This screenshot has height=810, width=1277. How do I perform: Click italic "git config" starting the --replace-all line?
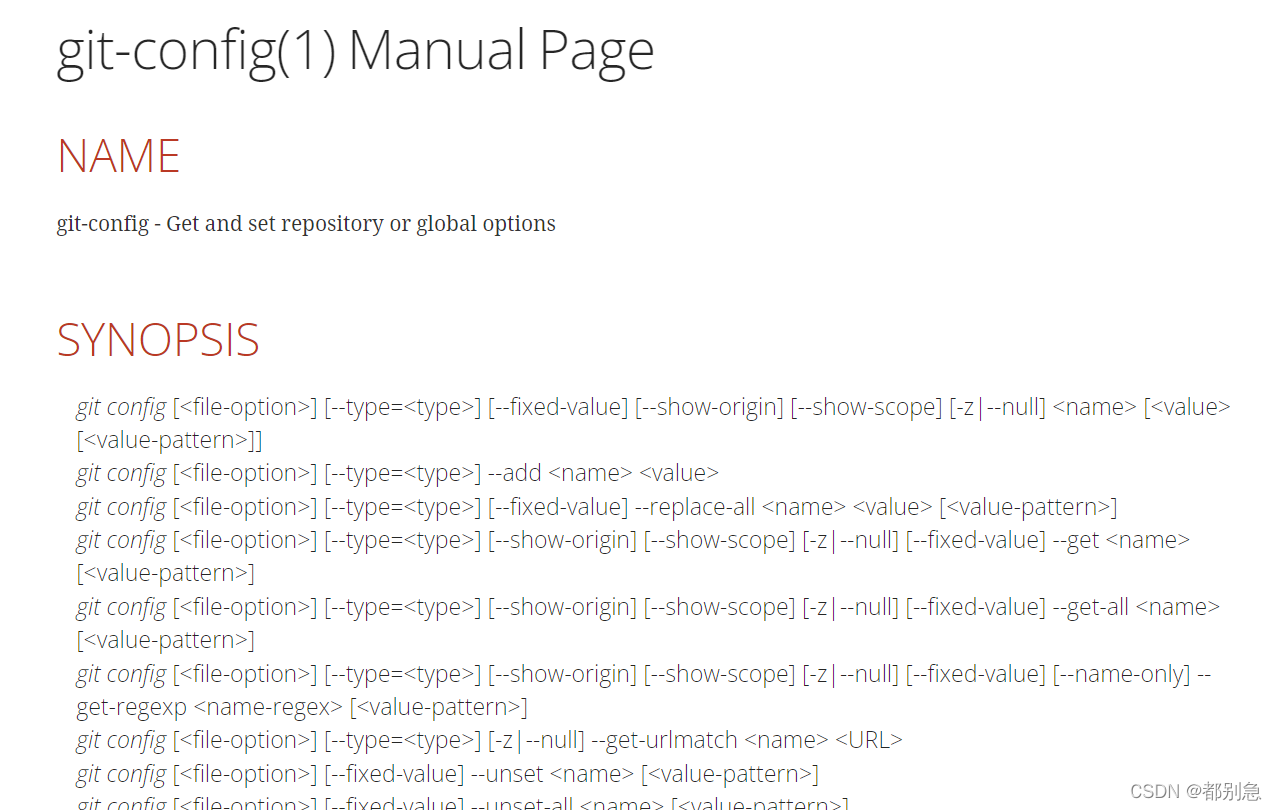121,507
